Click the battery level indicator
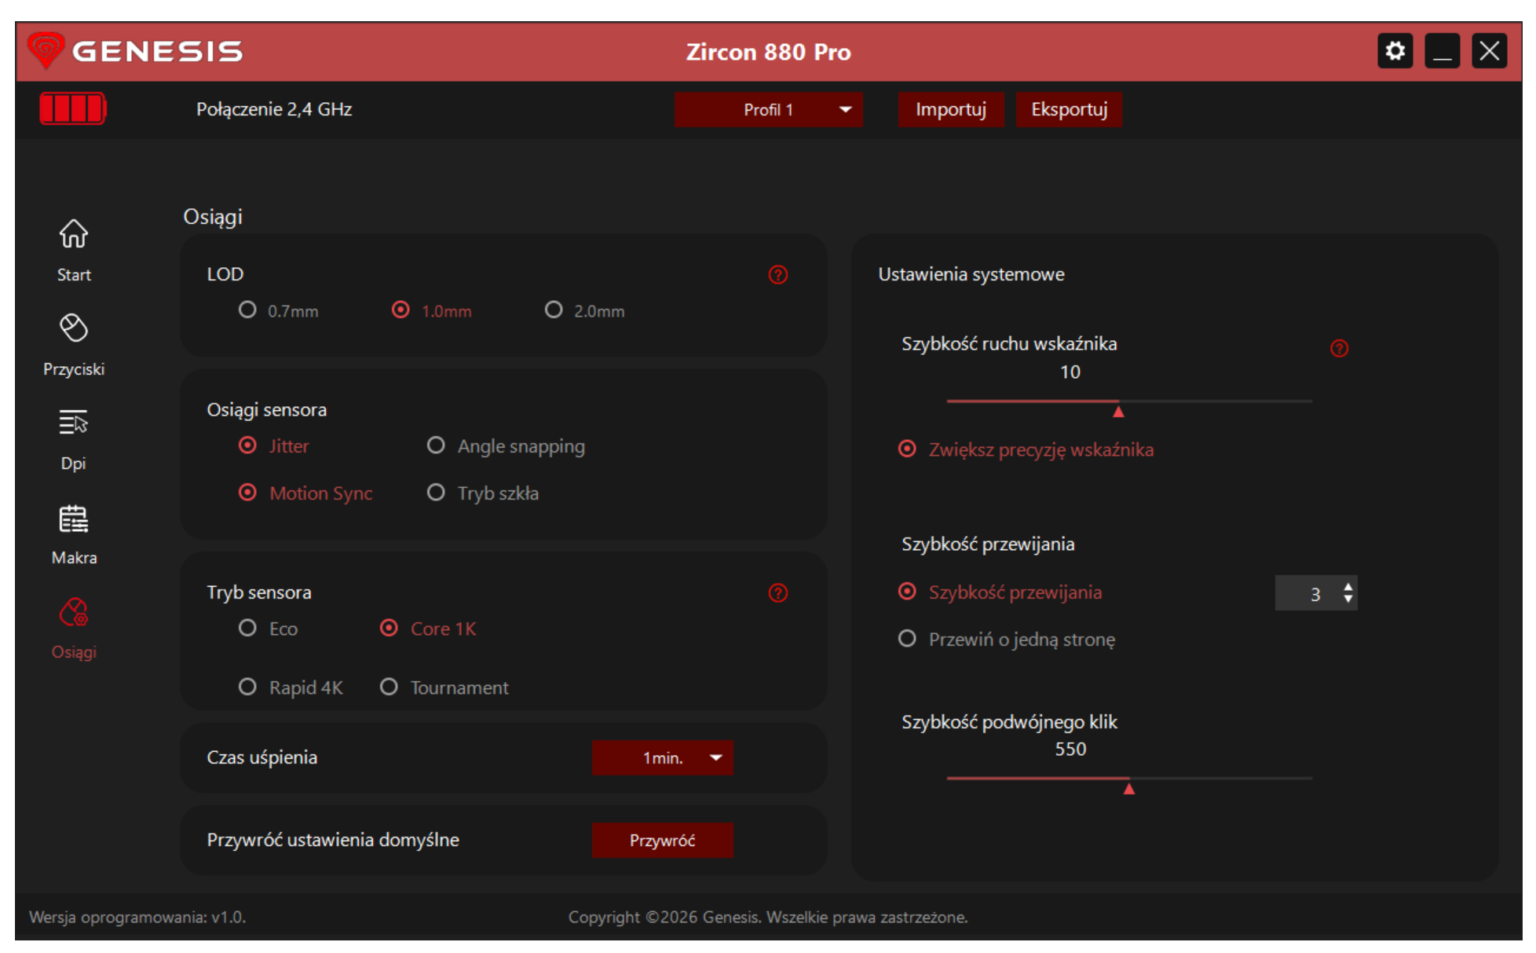Image resolution: width=1536 pixels, height=953 pixels. click(x=73, y=109)
